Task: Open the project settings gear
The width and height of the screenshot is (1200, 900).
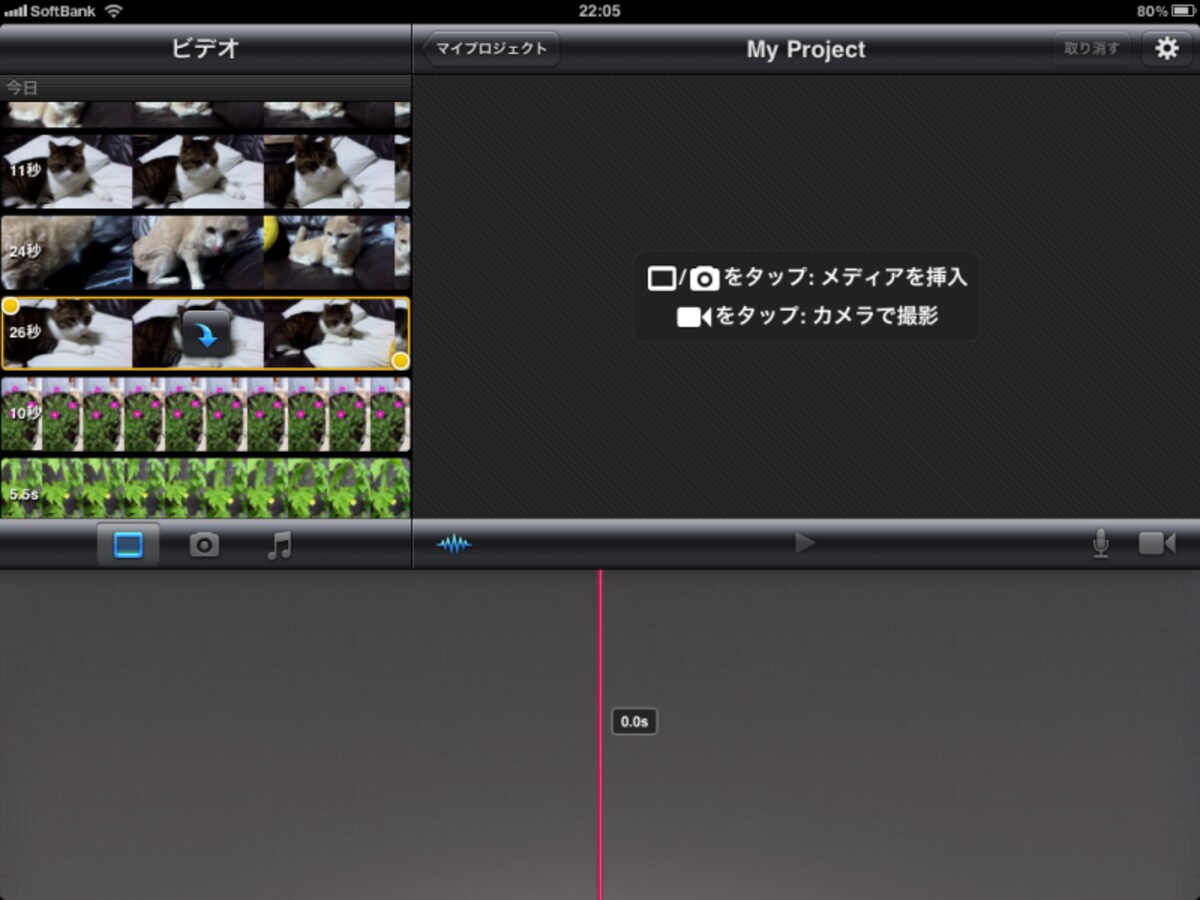Action: tap(1166, 49)
